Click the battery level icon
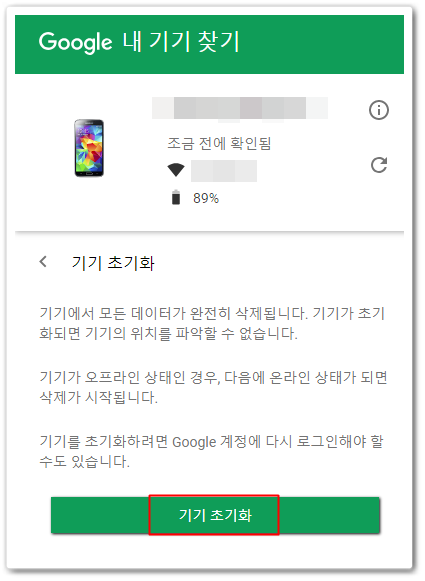425x581 pixels. (x=176, y=197)
